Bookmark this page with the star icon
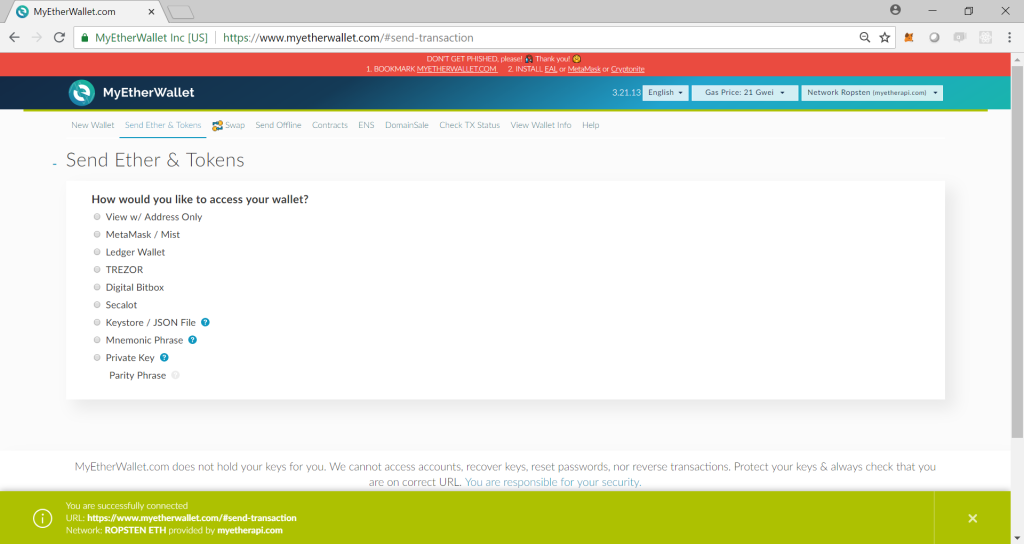The height and width of the screenshot is (544, 1024). (885, 38)
